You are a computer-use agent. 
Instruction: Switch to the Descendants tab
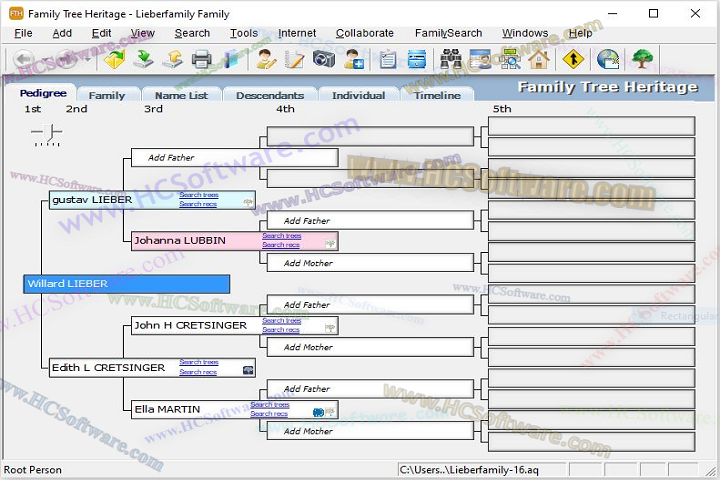(270, 96)
